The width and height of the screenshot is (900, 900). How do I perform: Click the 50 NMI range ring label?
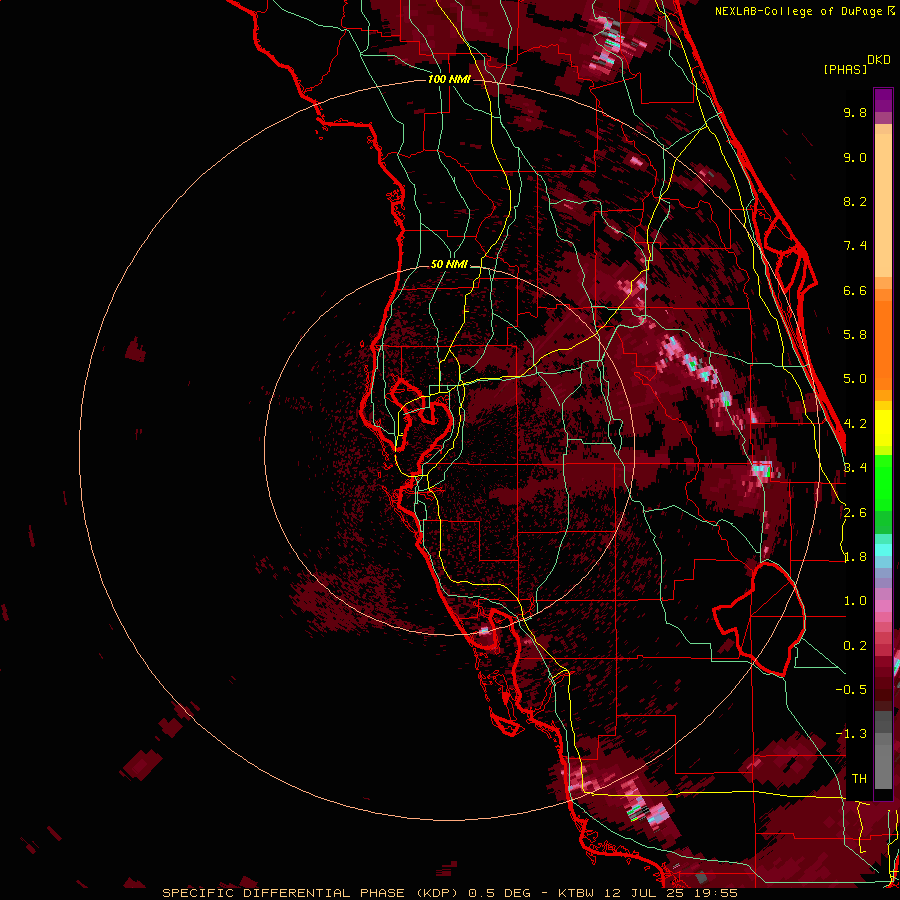pyautogui.click(x=449, y=264)
